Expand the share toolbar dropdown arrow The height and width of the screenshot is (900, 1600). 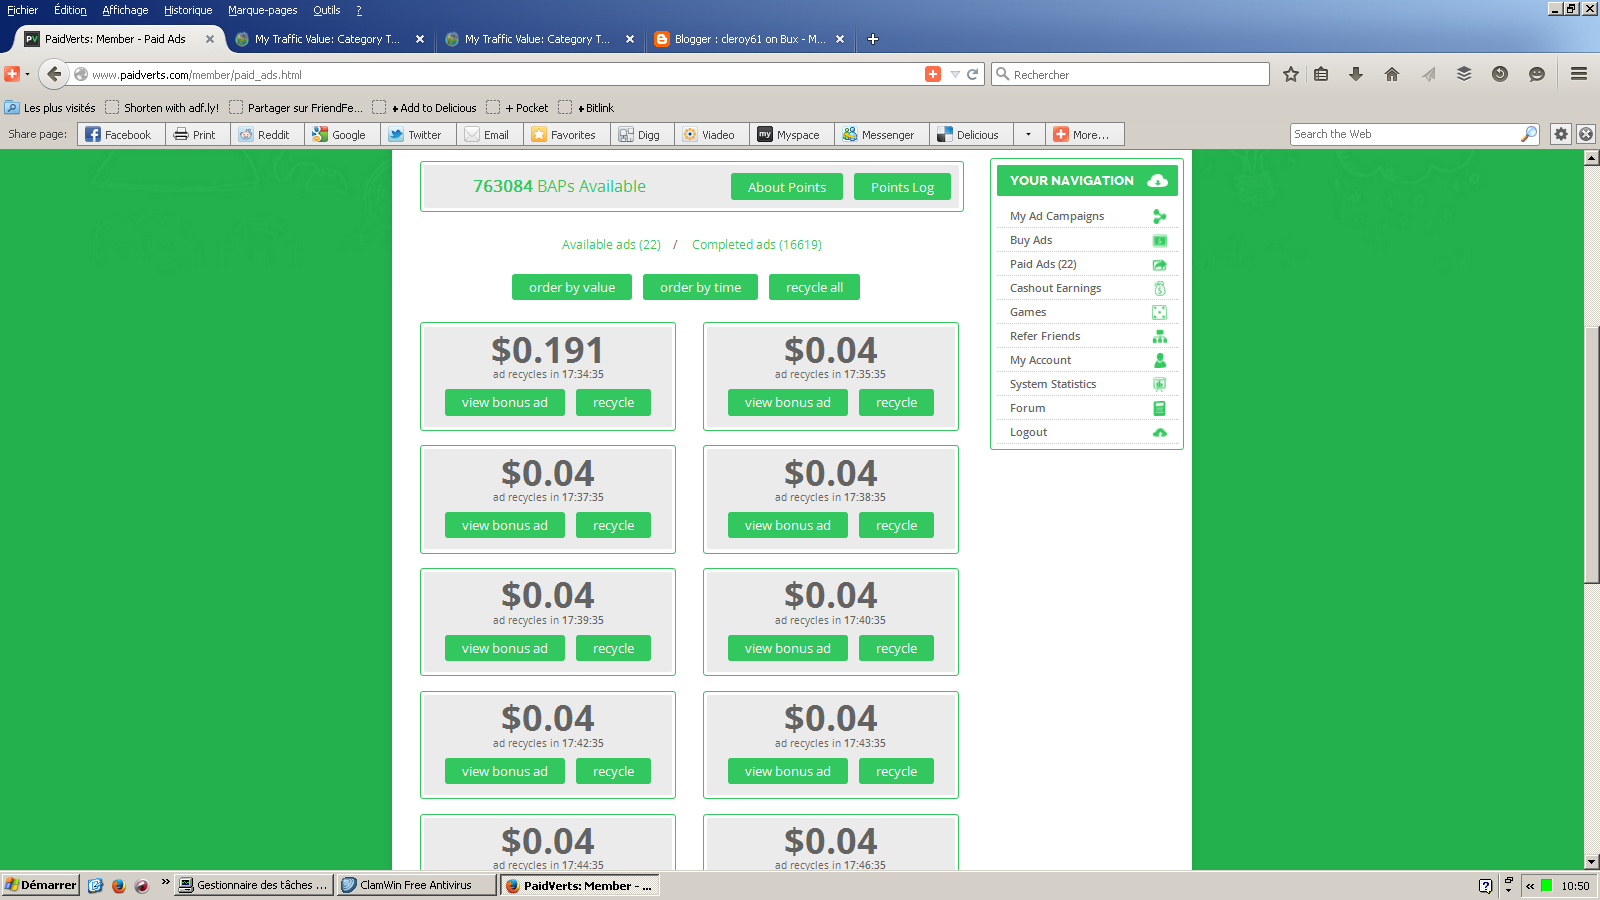click(1028, 134)
